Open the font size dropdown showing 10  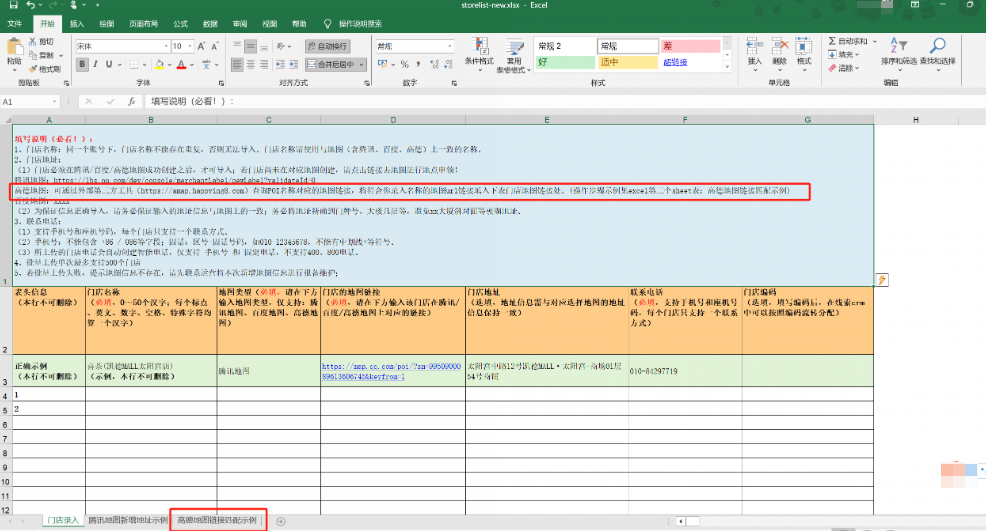[191, 46]
